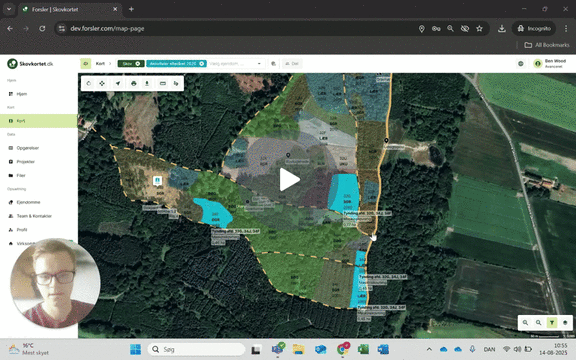Open Opgørelser in the sidebar
The height and width of the screenshot is (360, 576).
[x=28, y=148]
